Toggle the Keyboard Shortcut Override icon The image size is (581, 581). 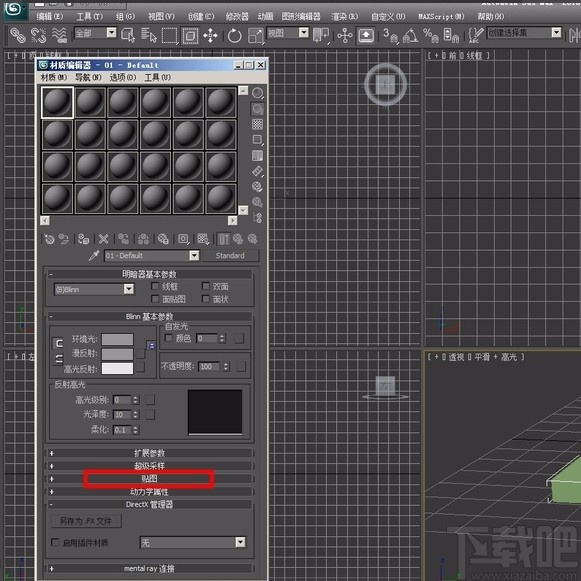pyautogui.click(x=366, y=36)
